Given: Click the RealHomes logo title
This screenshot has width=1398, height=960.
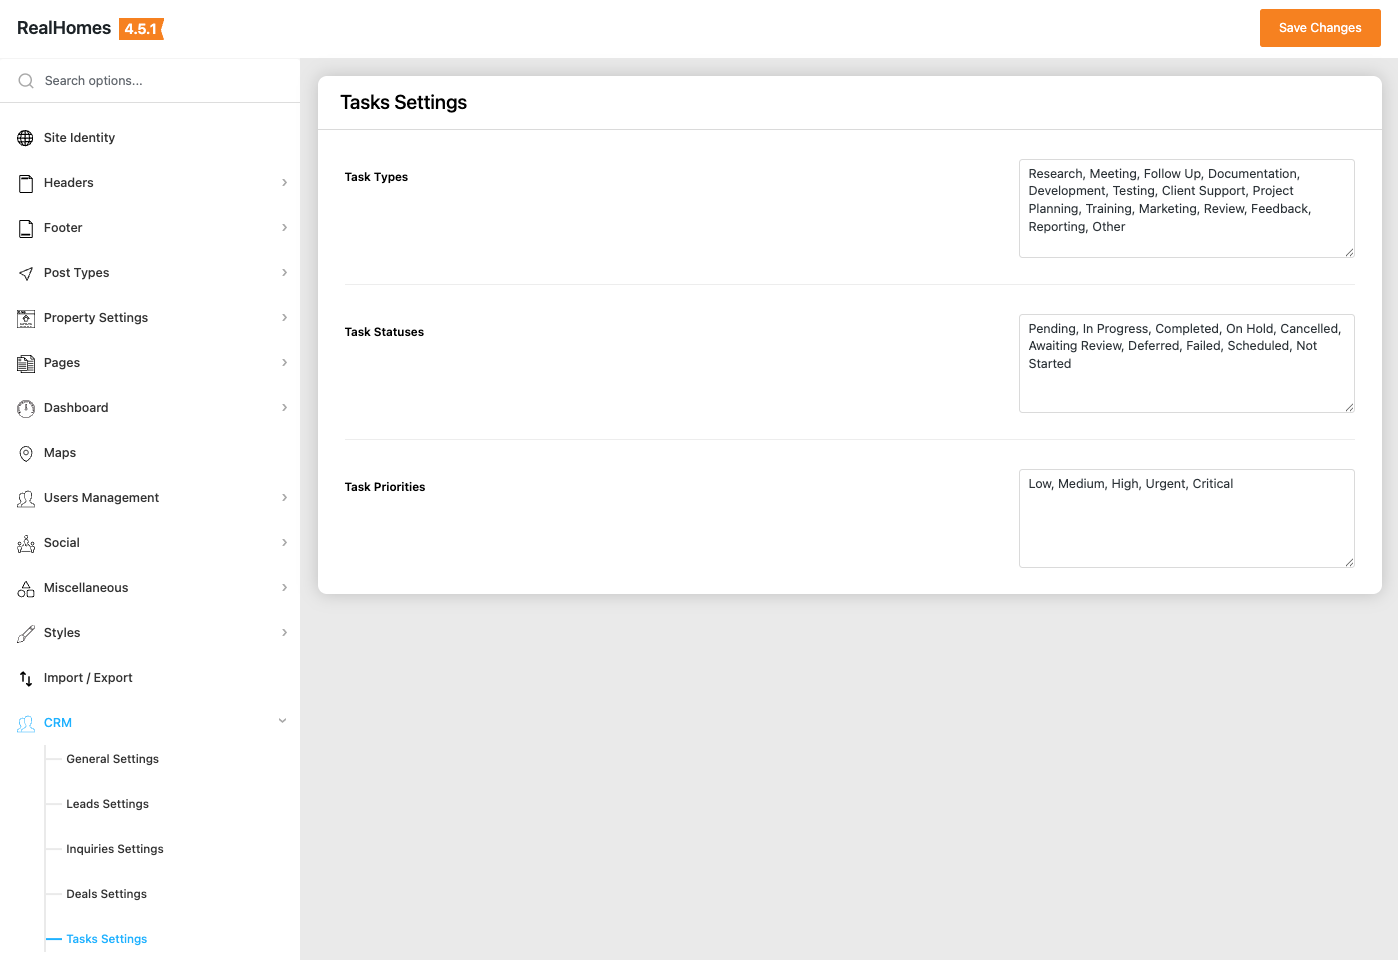Looking at the screenshot, I should [x=64, y=28].
